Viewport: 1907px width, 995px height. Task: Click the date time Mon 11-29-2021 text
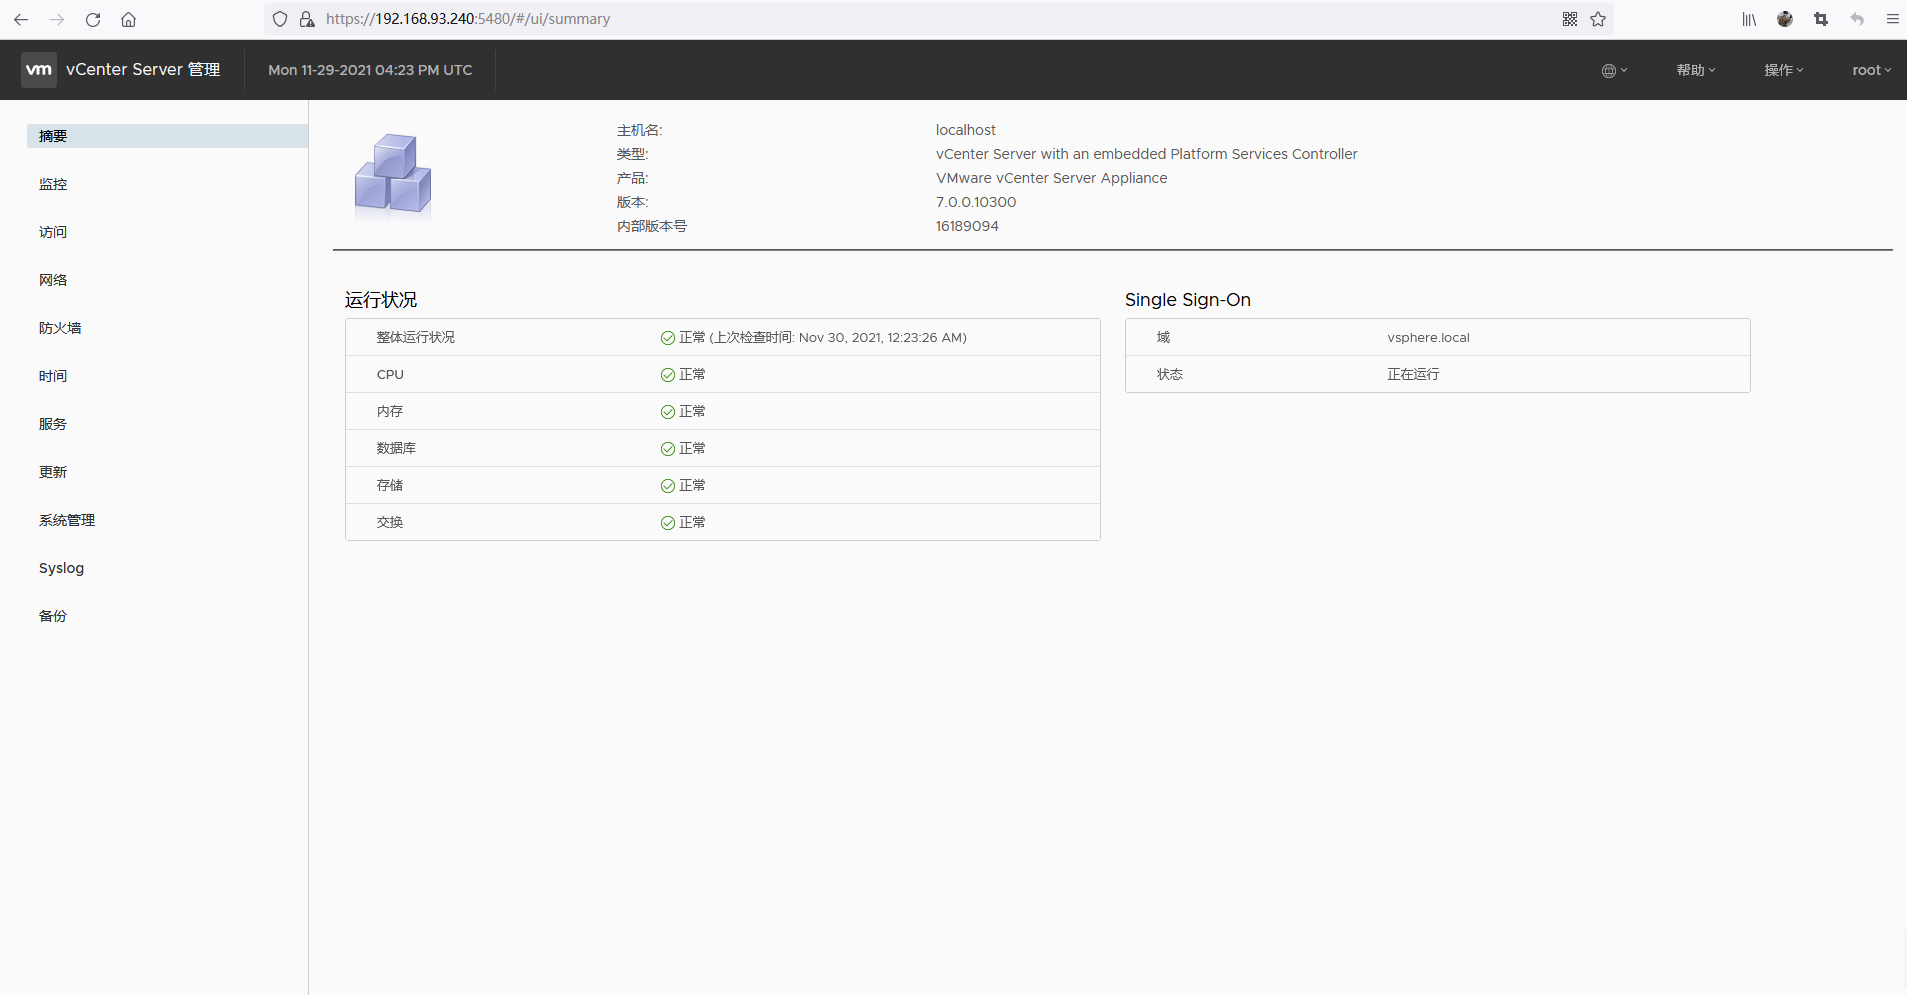coord(370,70)
